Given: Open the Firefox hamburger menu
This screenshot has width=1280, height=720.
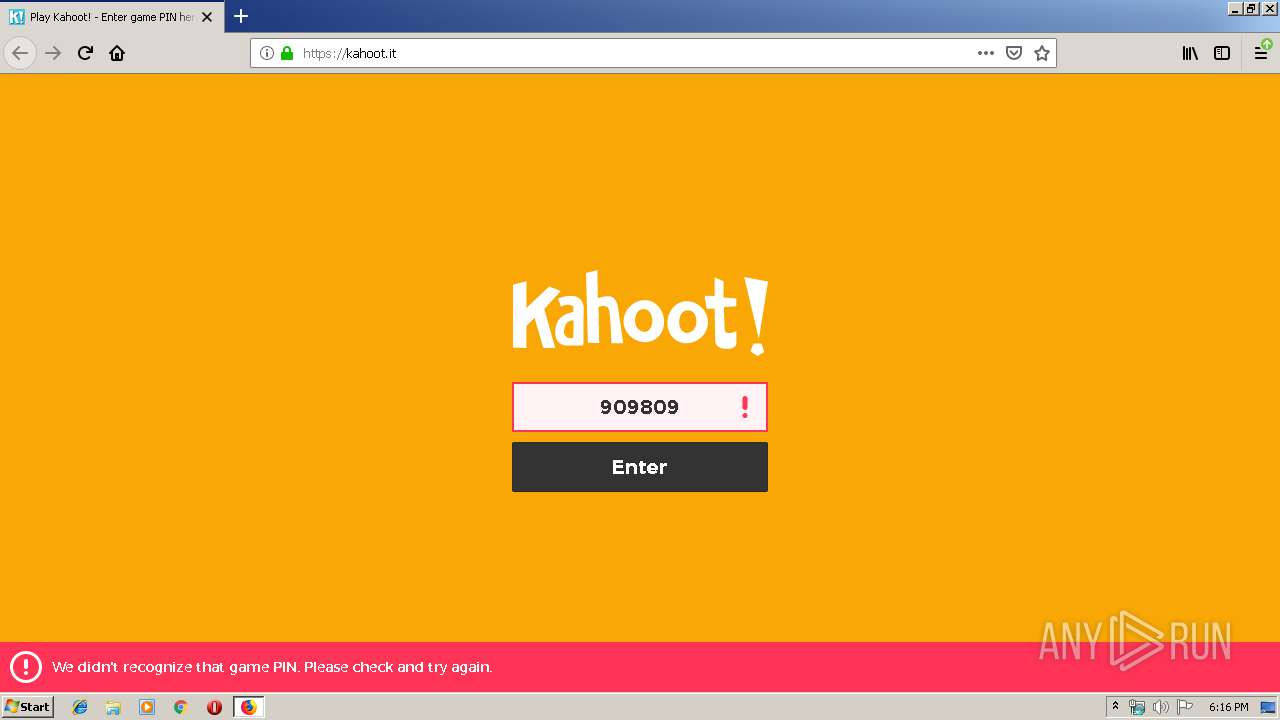Looking at the screenshot, I should [1261, 53].
